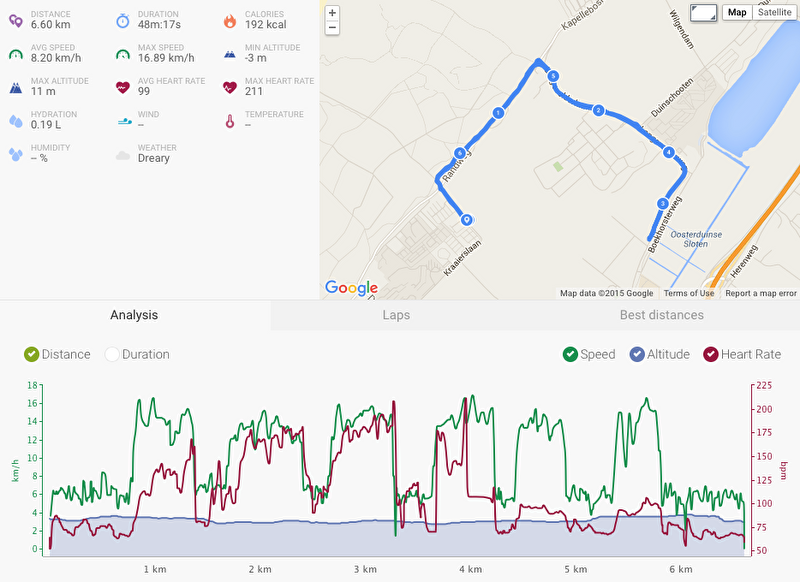The image size is (800, 582).
Task: Switch map to Satellite view
Action: point(773,12)
